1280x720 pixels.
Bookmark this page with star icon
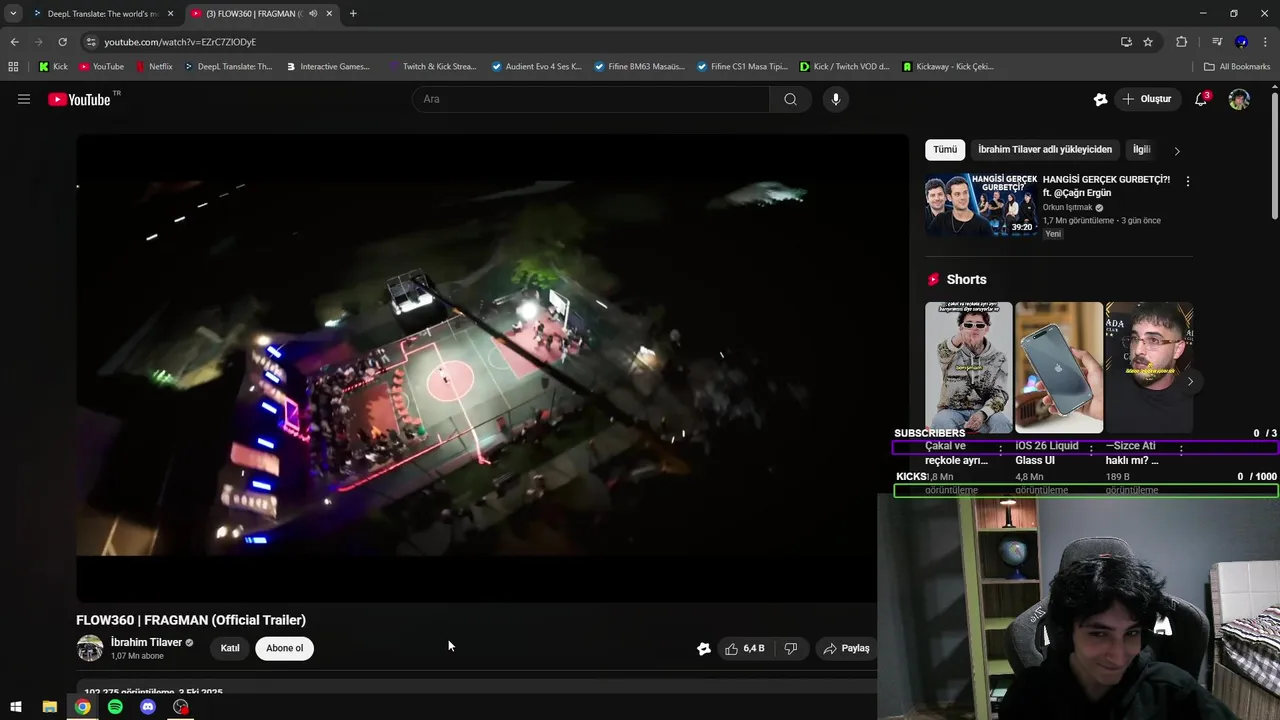coord(1148,42)
